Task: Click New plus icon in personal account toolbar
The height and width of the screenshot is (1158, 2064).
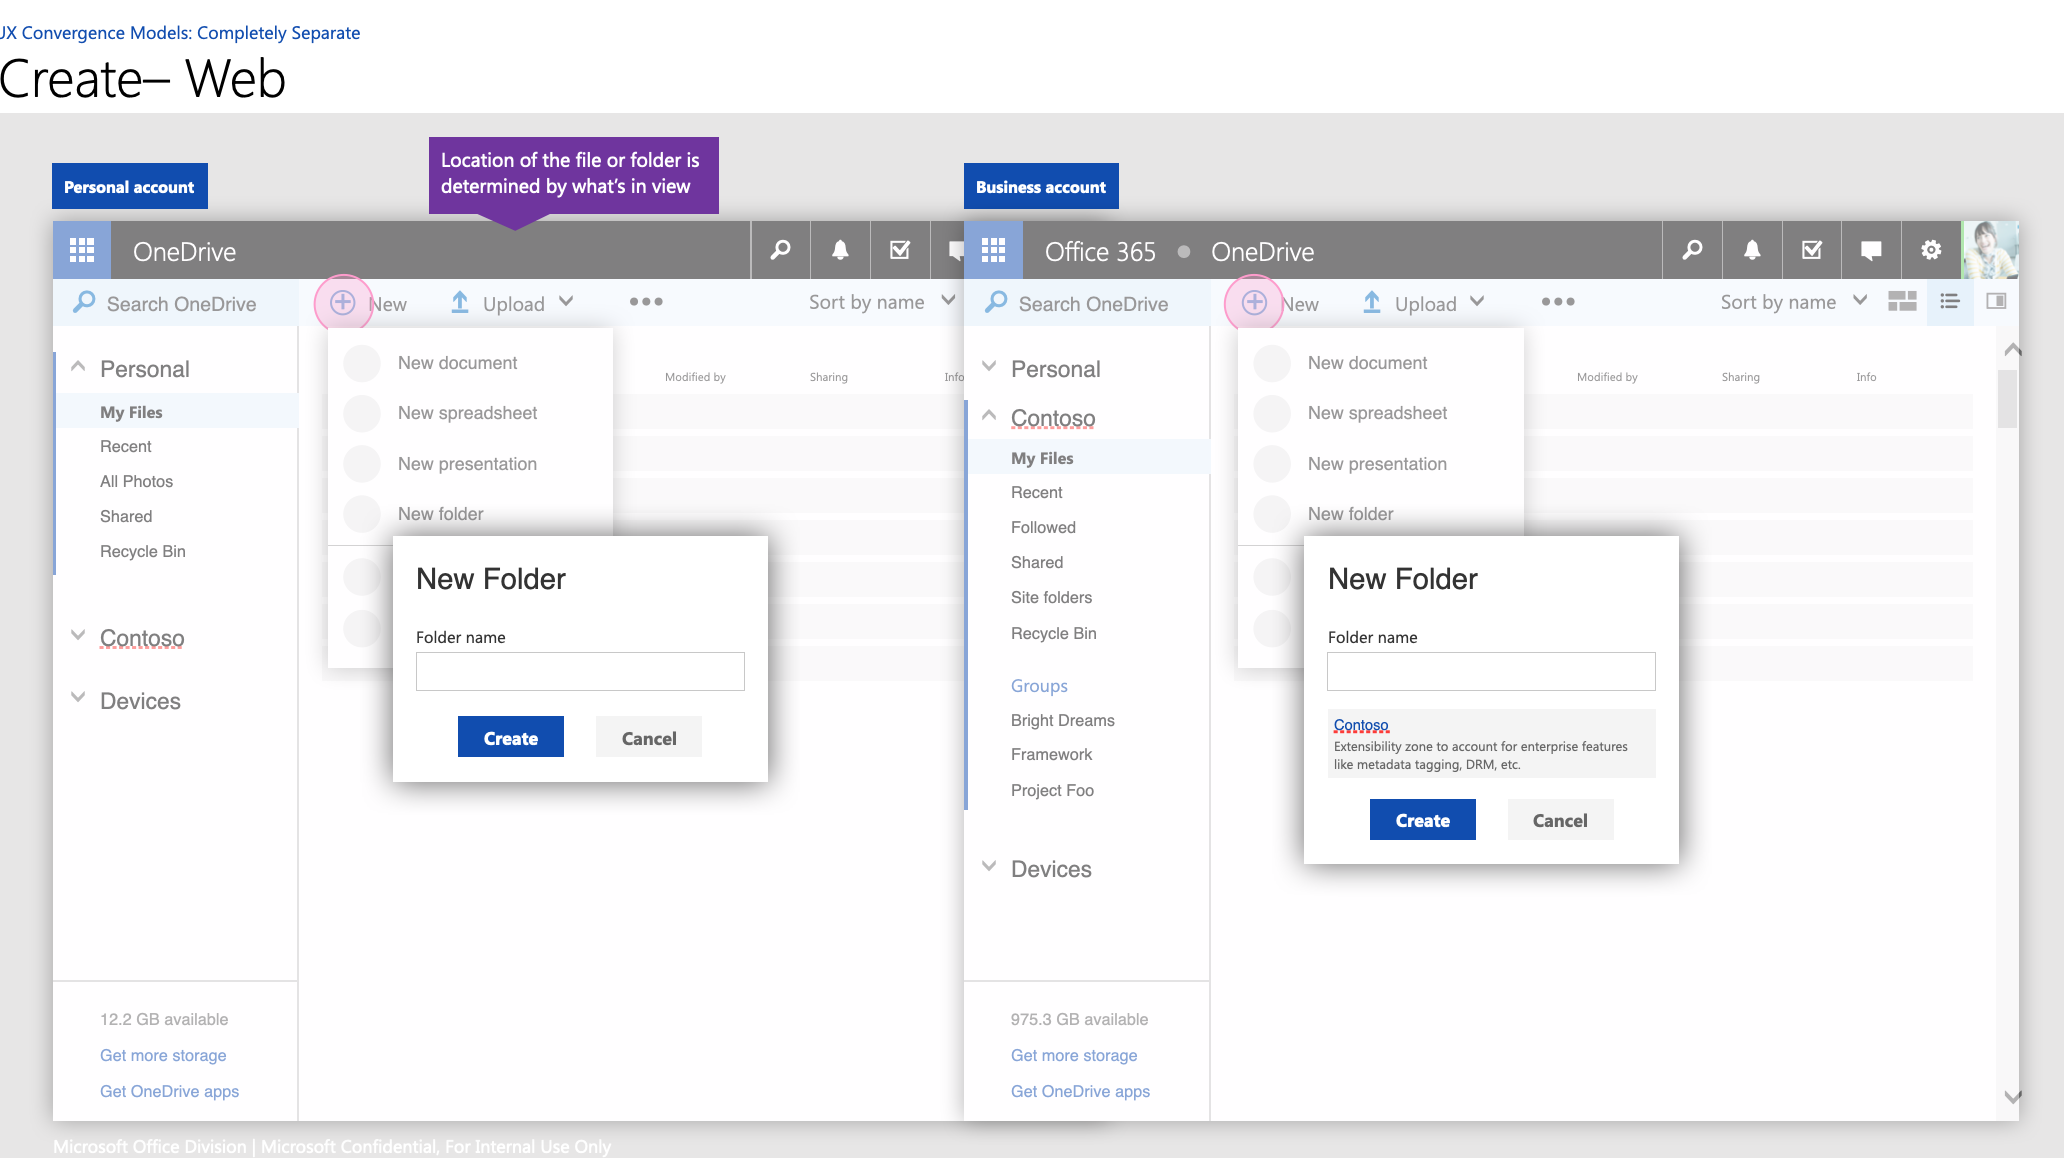Action: tap(343, 302)
